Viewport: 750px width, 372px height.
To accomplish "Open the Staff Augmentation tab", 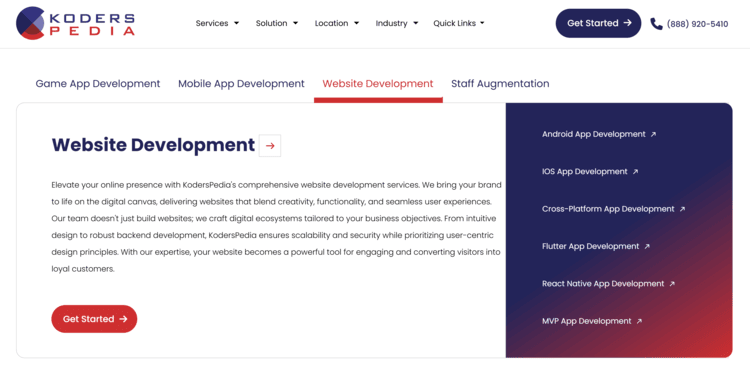I will (500, 84).
